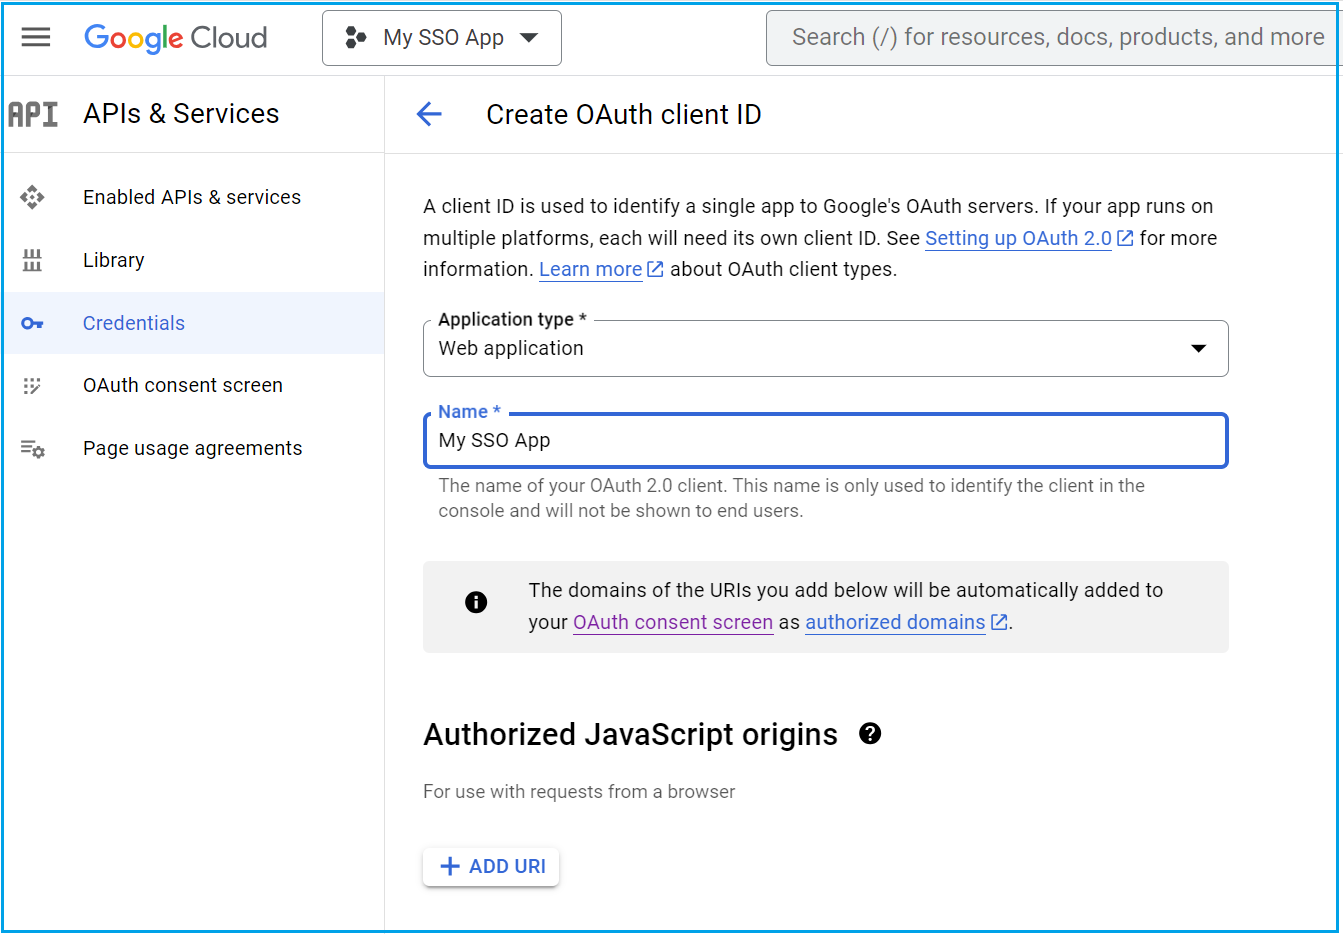Click the Create OAuth client ID title
This screenshot has height=934, width=1343.
coord(624,114)
